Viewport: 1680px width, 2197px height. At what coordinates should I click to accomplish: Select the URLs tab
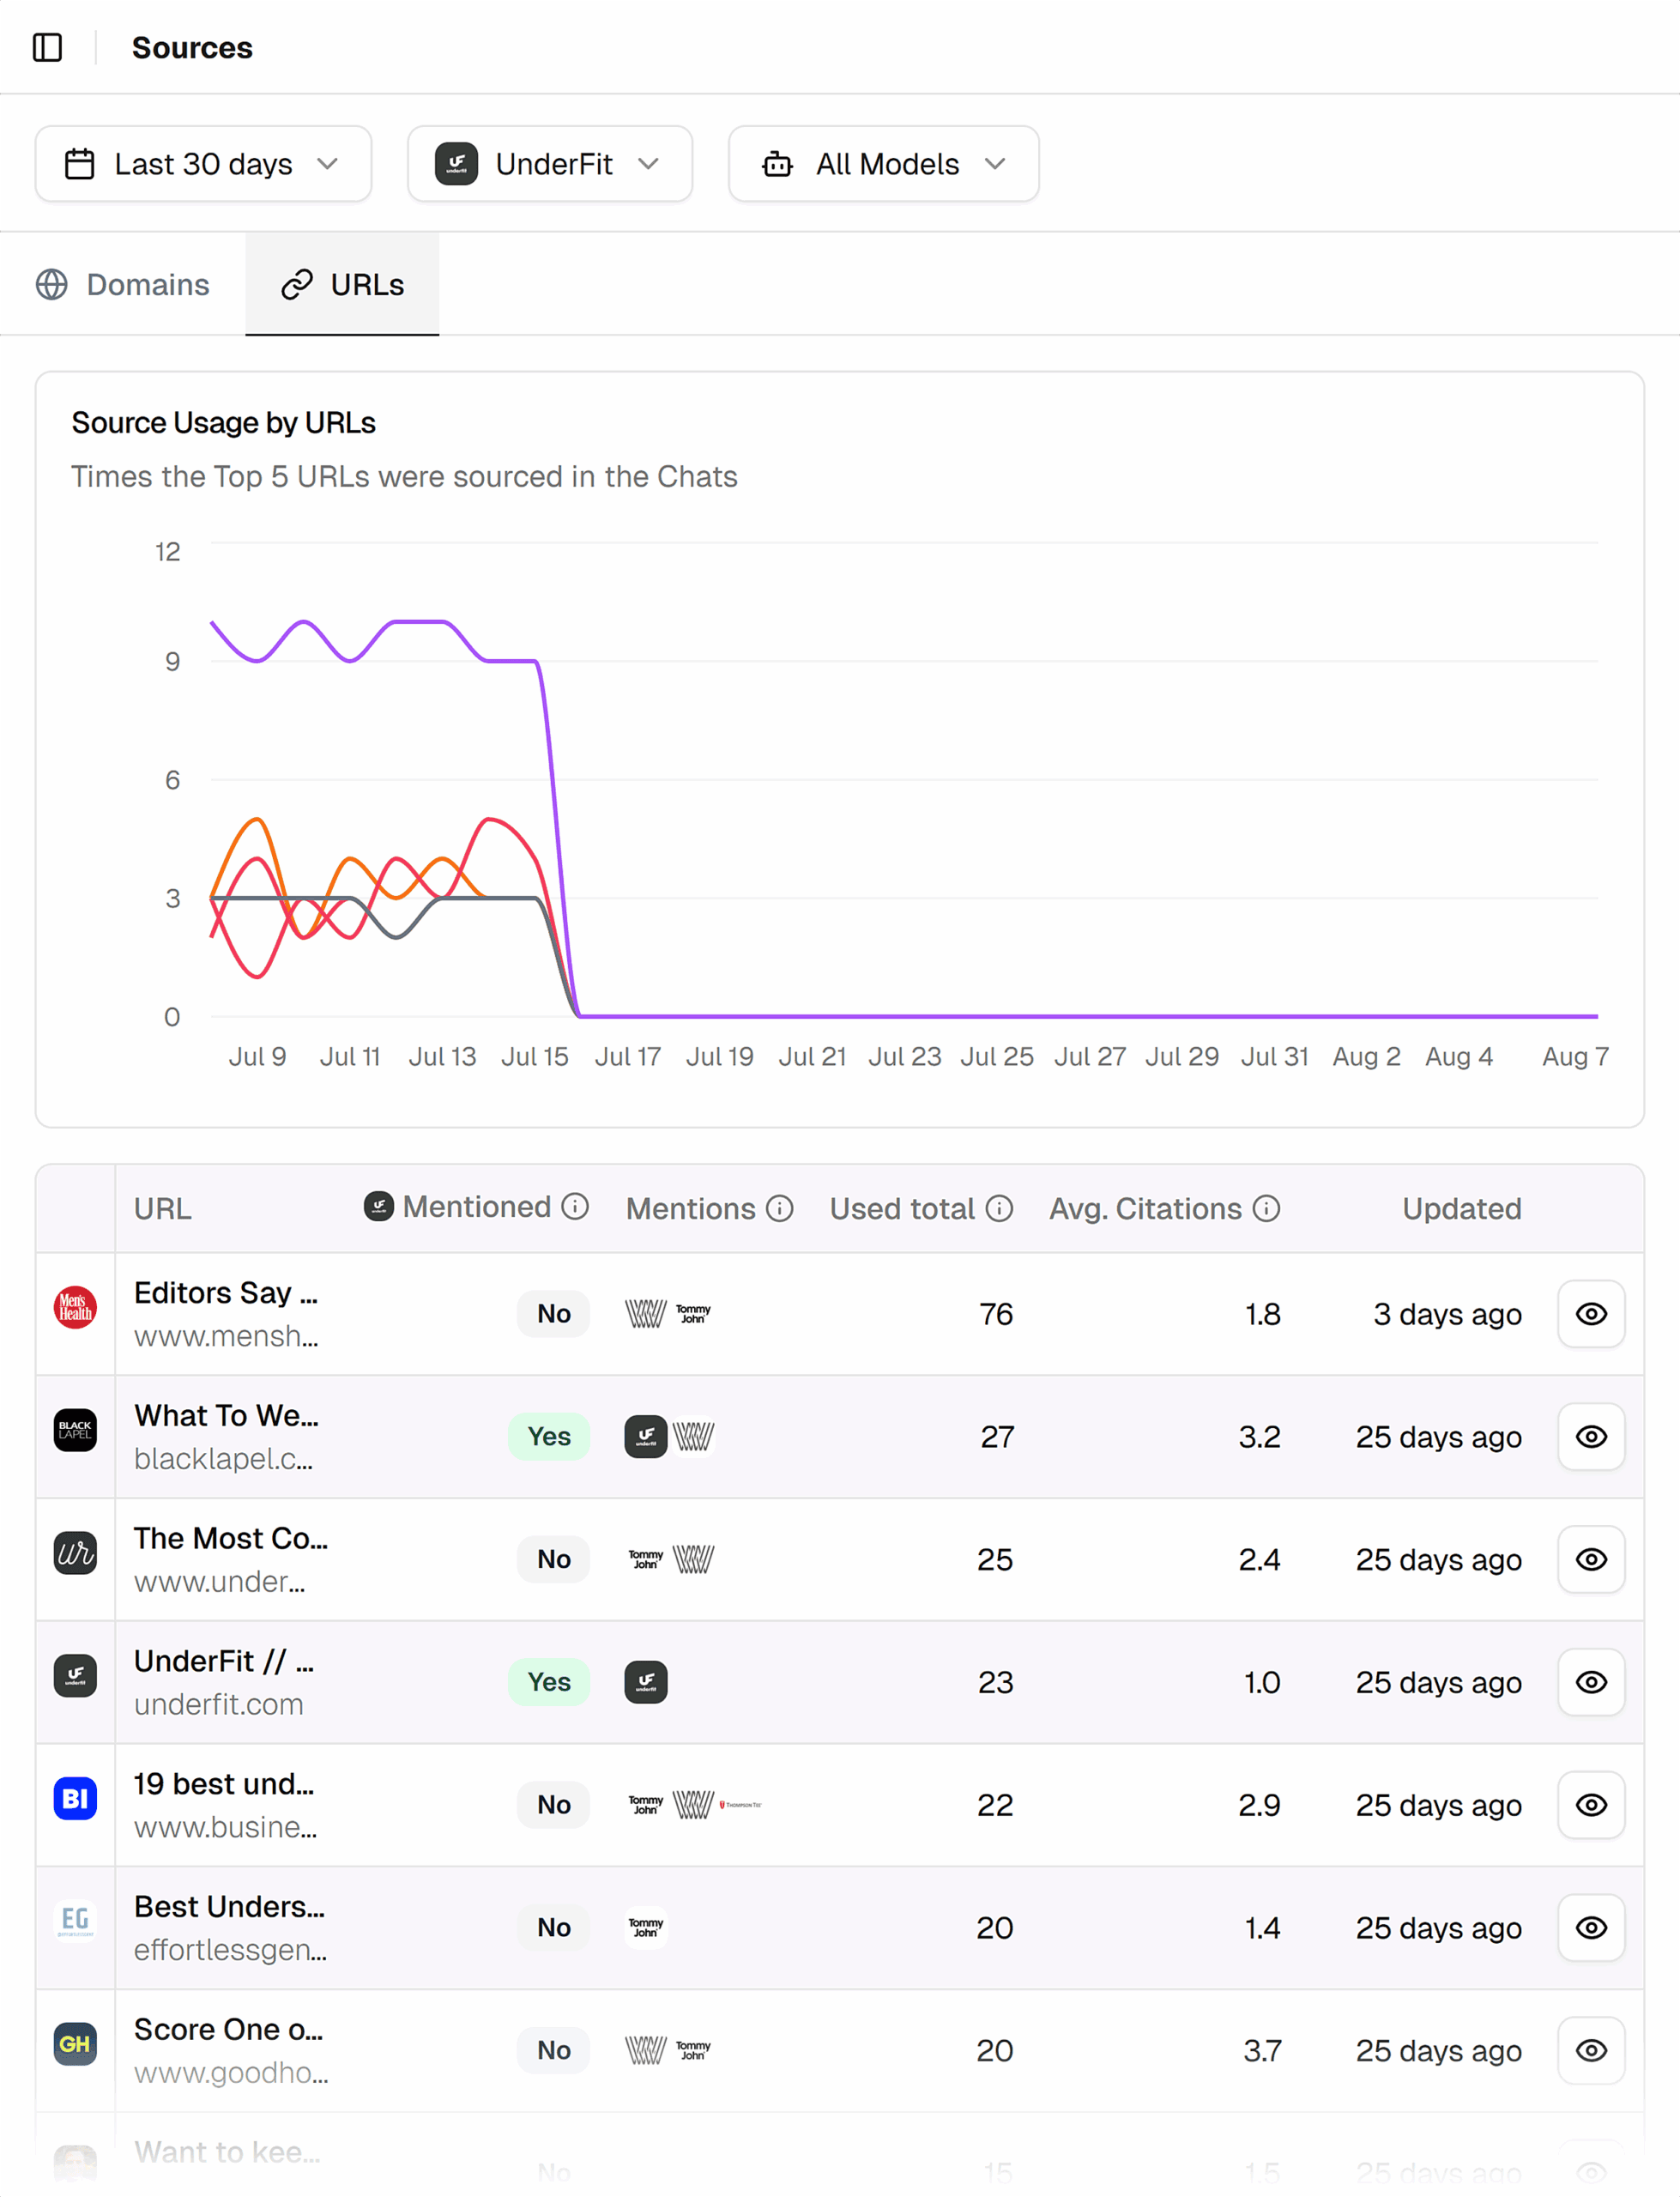342,284
